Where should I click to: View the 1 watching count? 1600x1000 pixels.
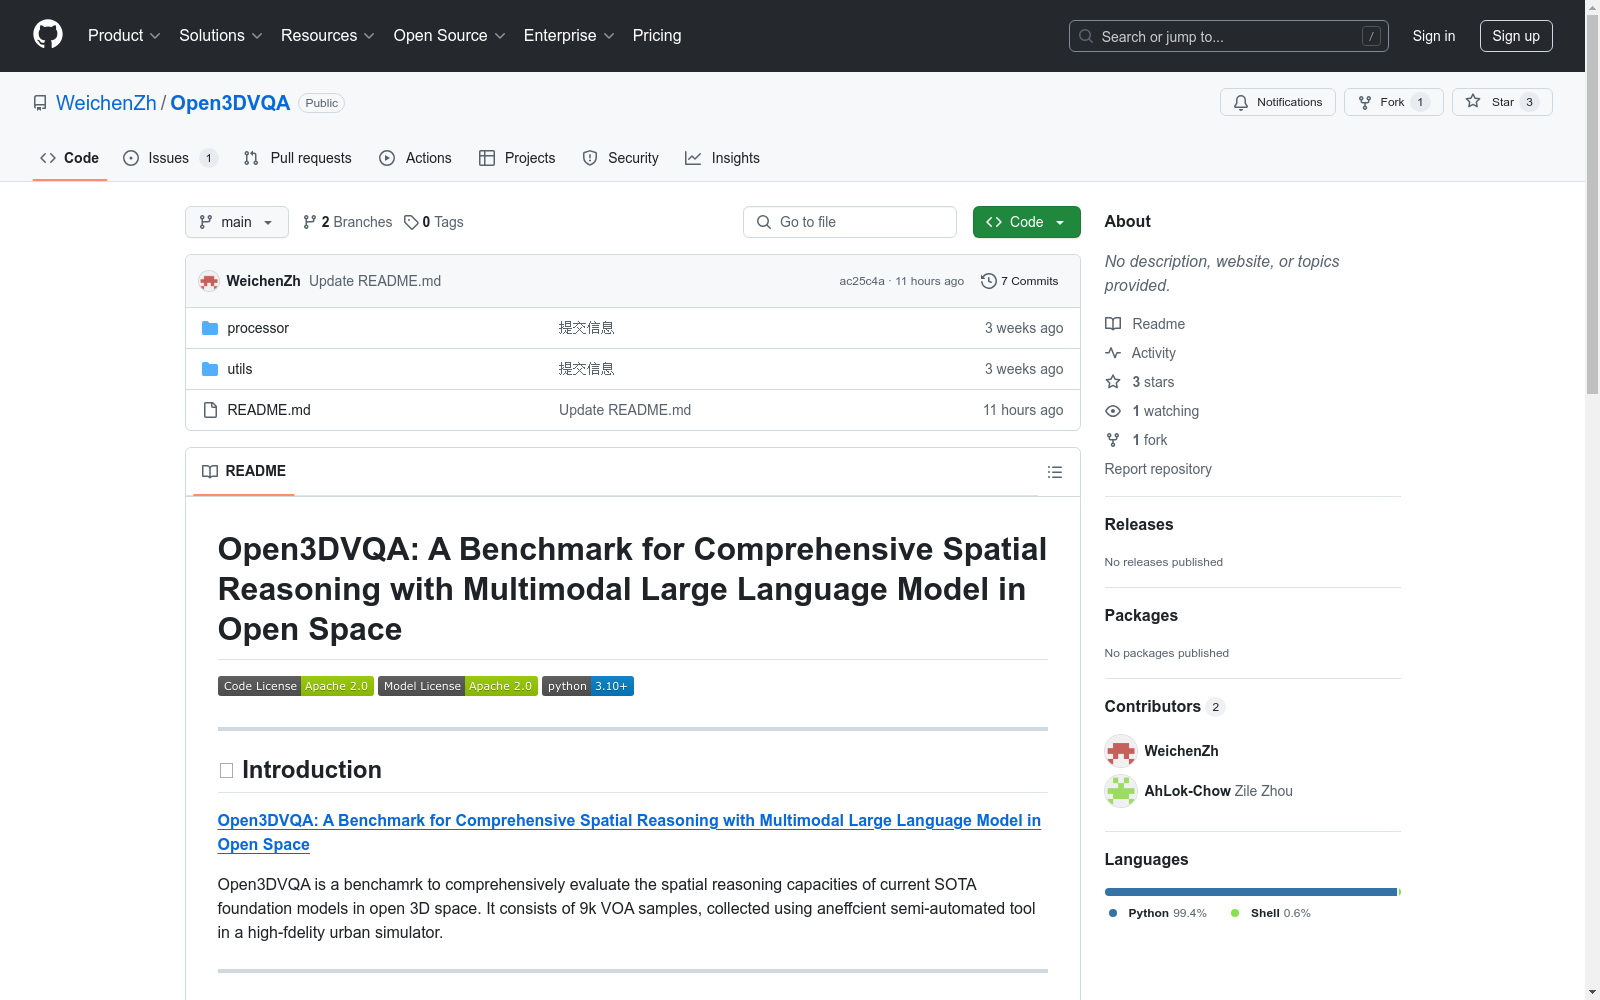1164,411
